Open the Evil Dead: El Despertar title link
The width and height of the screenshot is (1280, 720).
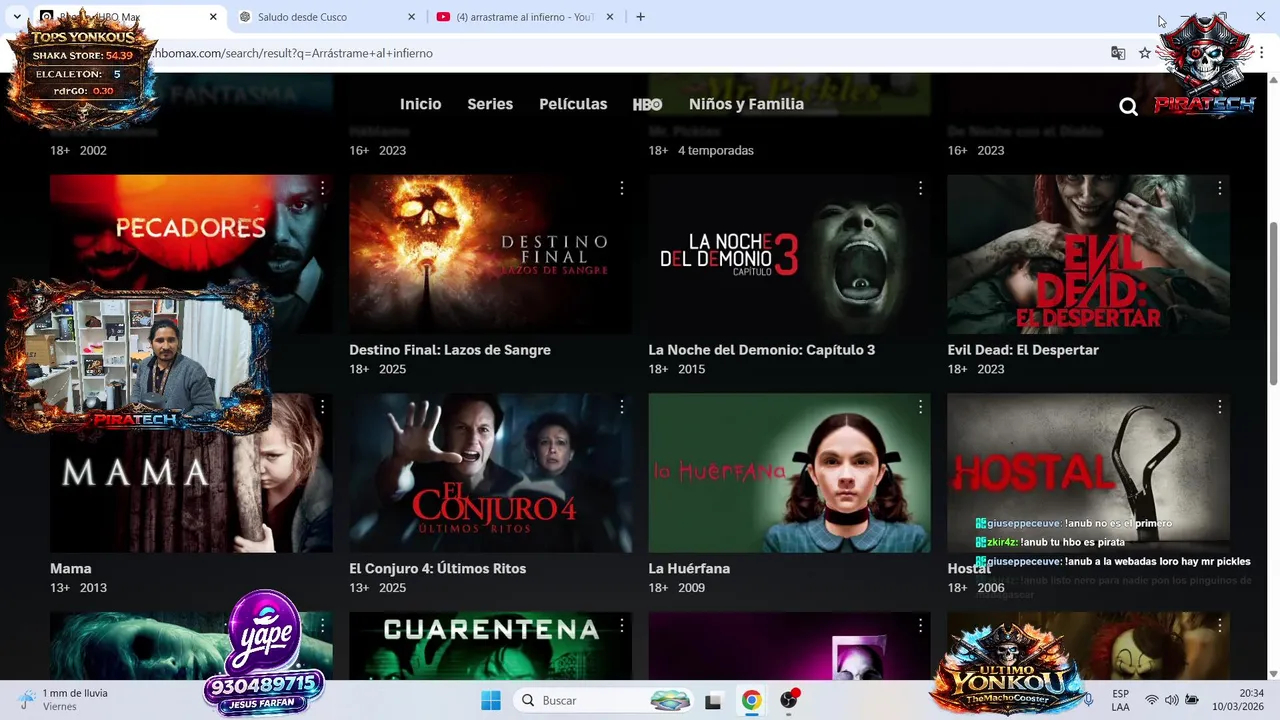[x=1023, y=350]
